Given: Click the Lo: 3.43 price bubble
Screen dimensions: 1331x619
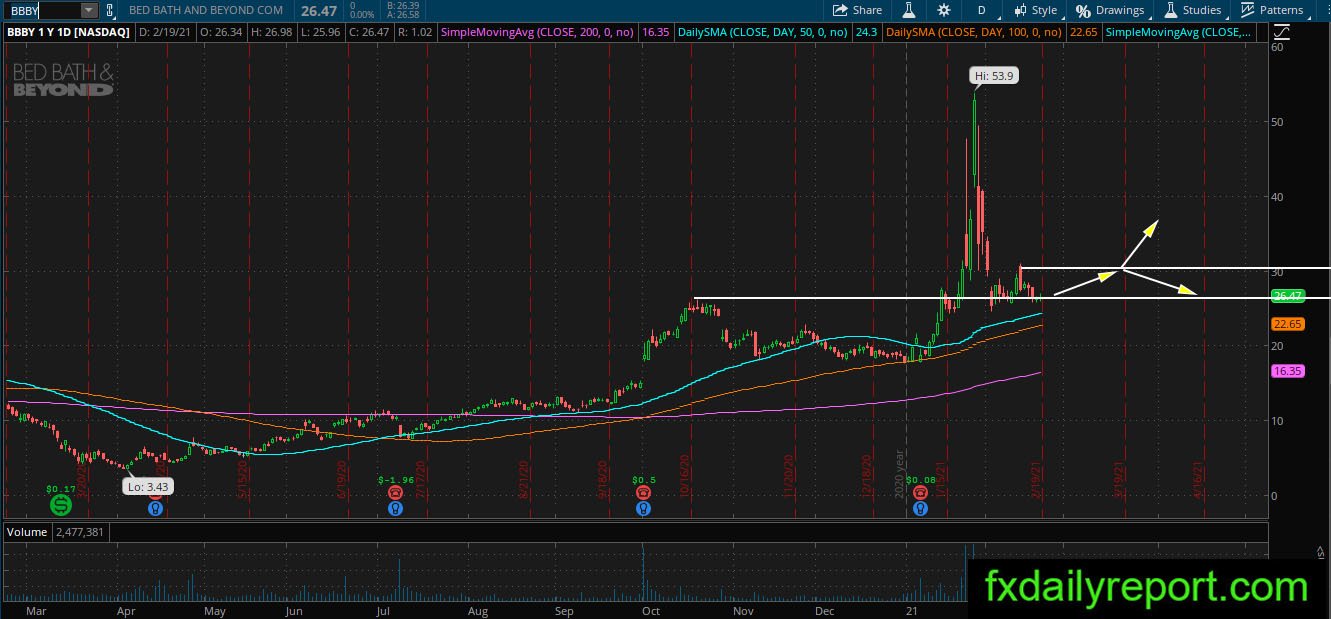Looking at the screenshot, I should pyautogui.click(x=148, y=486).
